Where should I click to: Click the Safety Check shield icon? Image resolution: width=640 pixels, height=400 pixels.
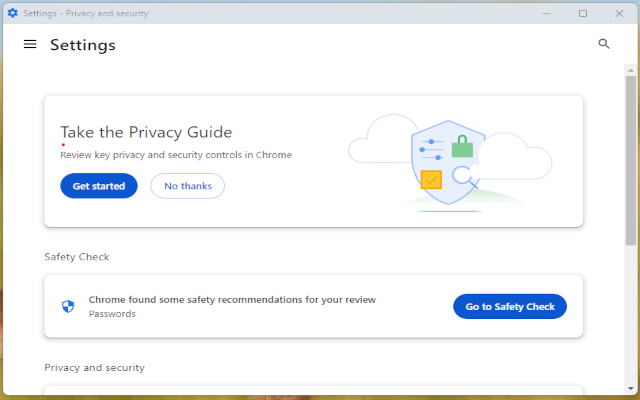tap(68, 306)
